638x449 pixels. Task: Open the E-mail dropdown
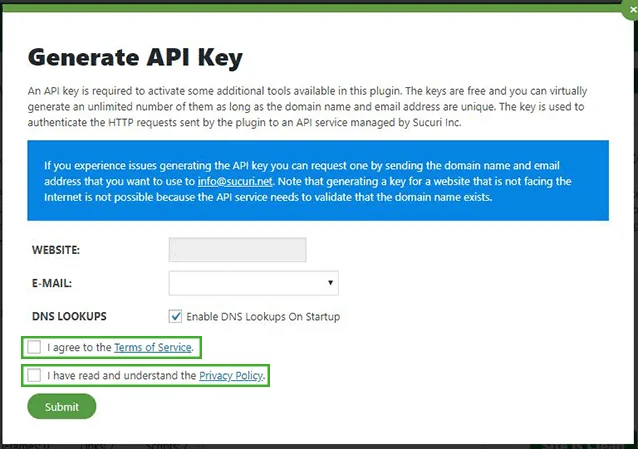253,283
